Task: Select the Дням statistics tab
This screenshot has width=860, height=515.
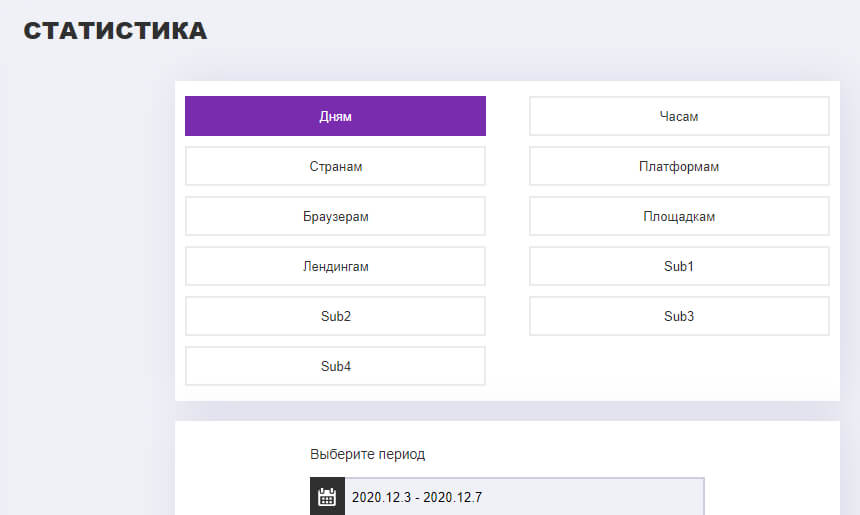Action: click(x=335, y=116)
